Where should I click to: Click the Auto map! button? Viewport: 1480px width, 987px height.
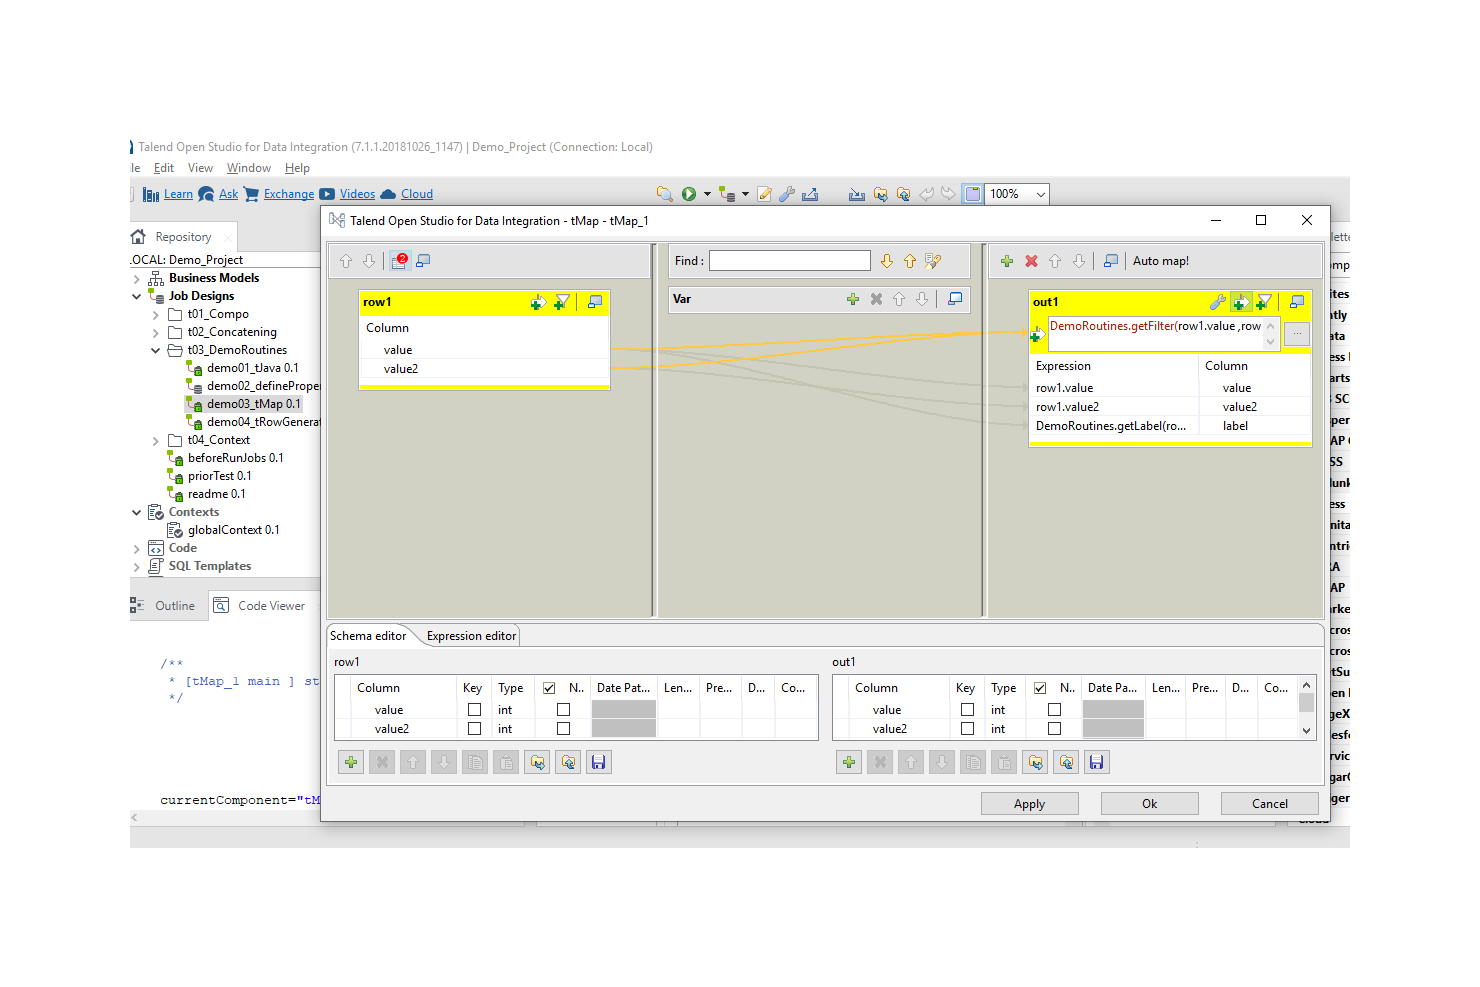pos(1161,261)
